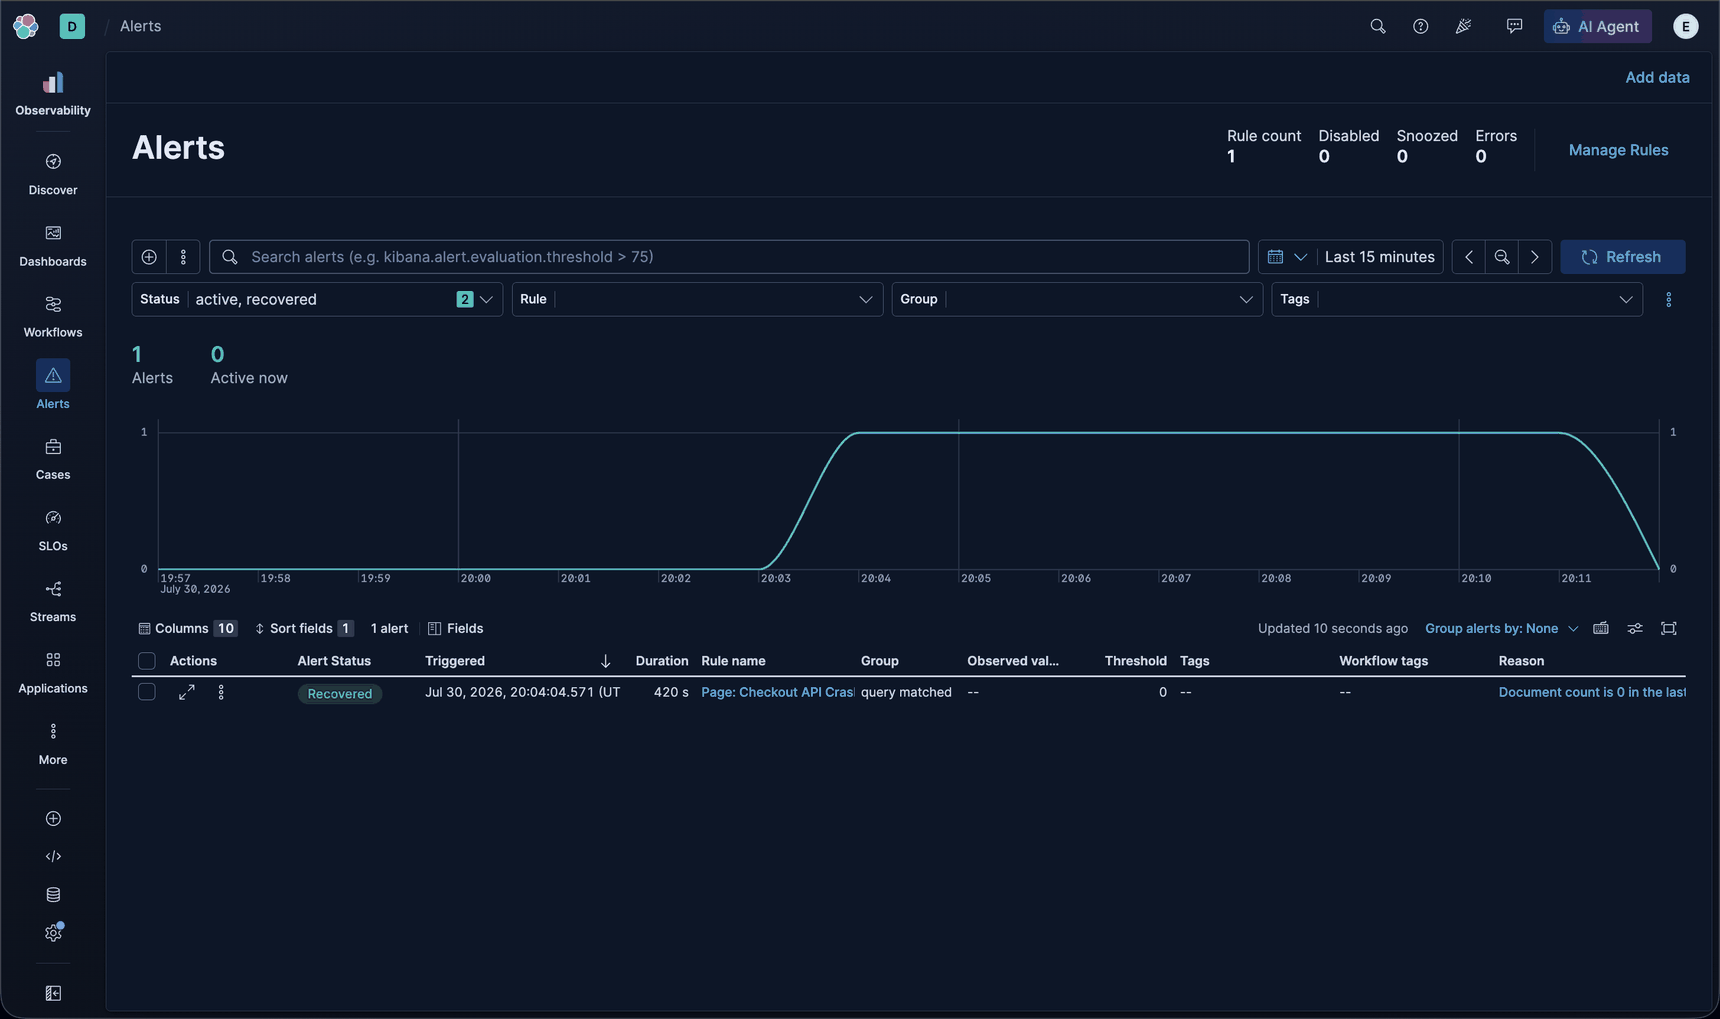Open the Group filter dropdown
The width and height of the screenshot is (1720, 1019).
pyautogui.click(x=1077, y=299)
